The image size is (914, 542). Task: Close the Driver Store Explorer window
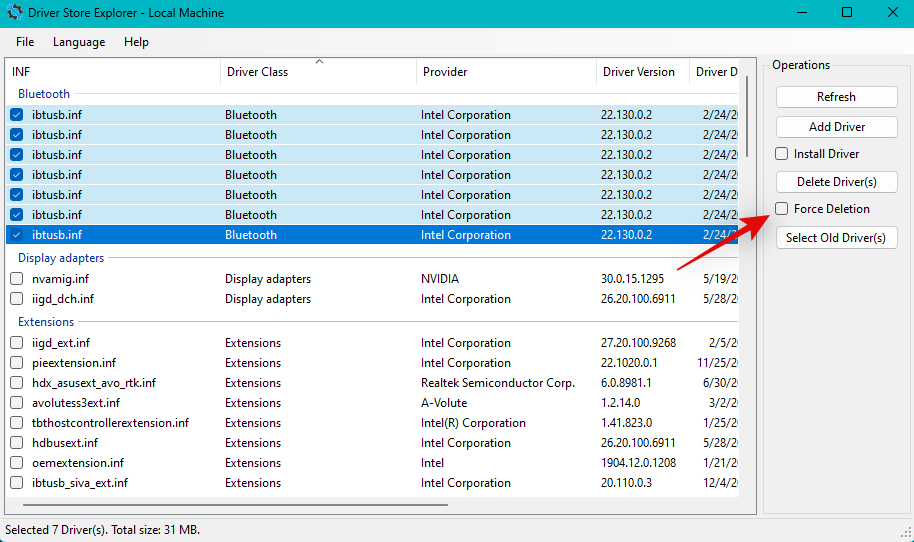pos(892,12)
